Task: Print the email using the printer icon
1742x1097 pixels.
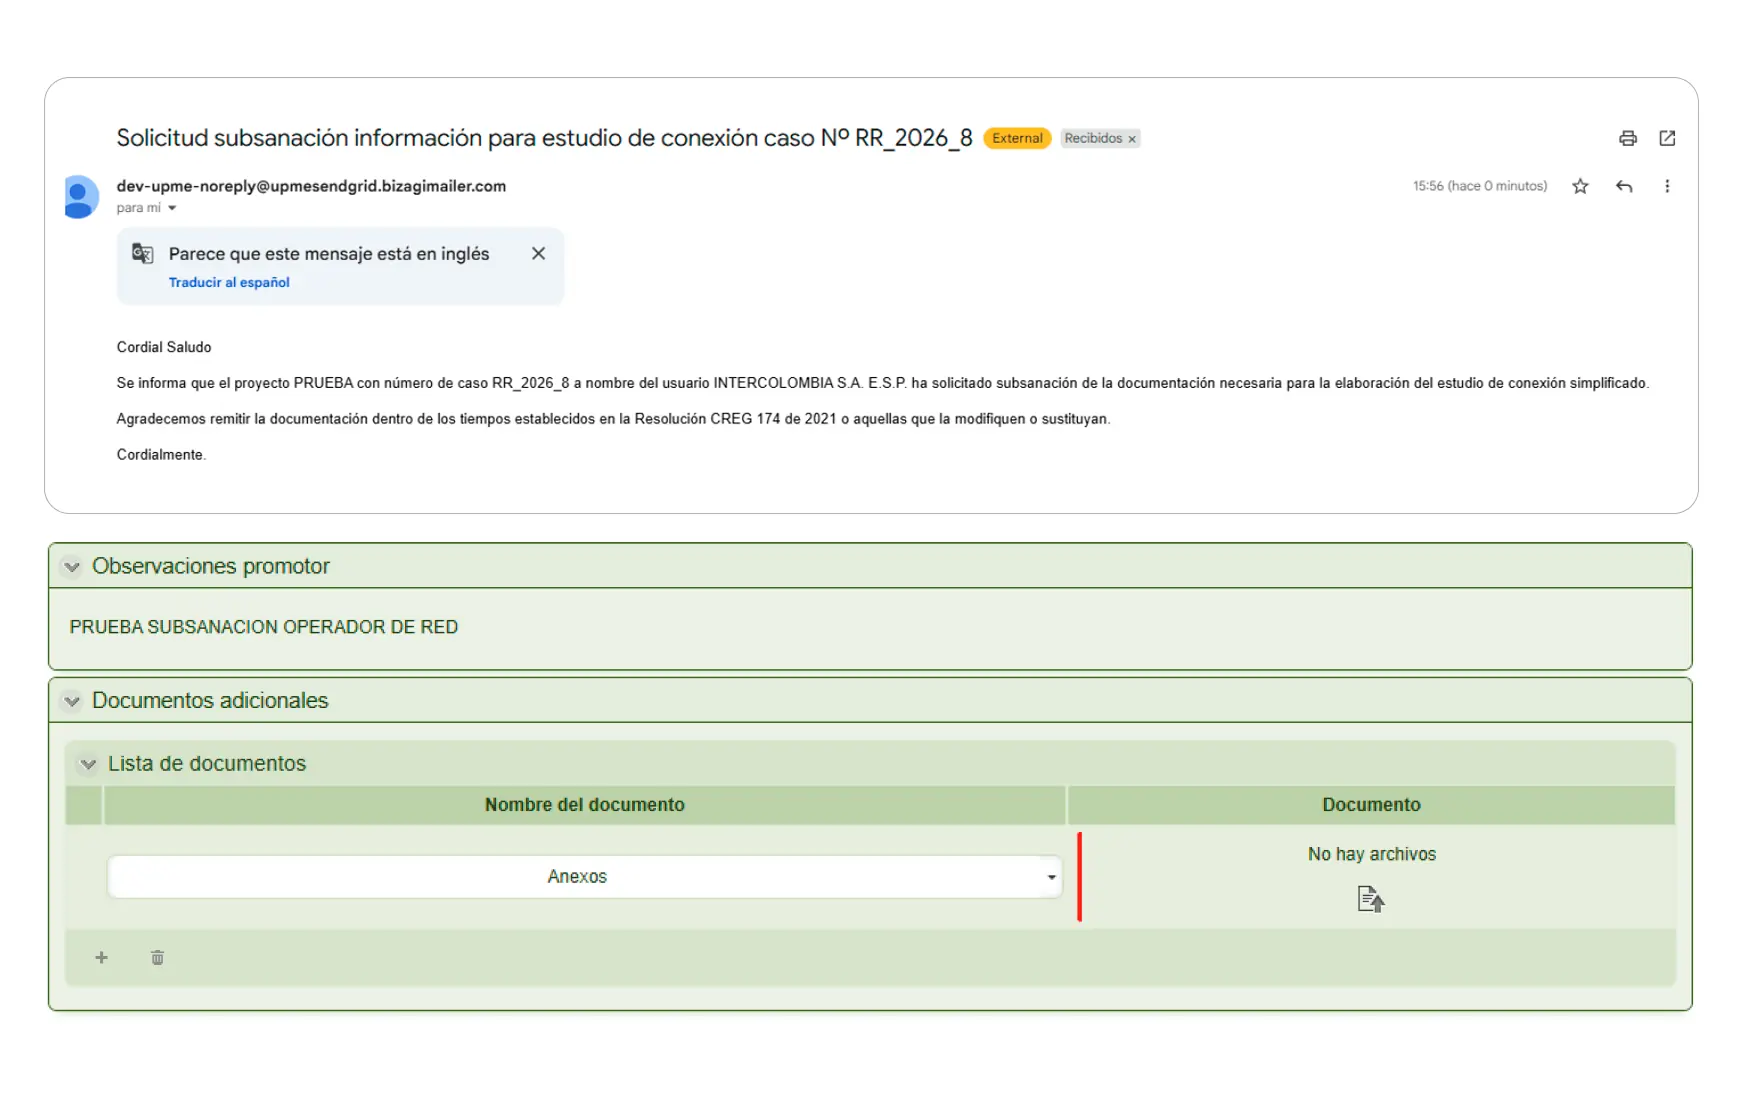Action: point(1627,139)
